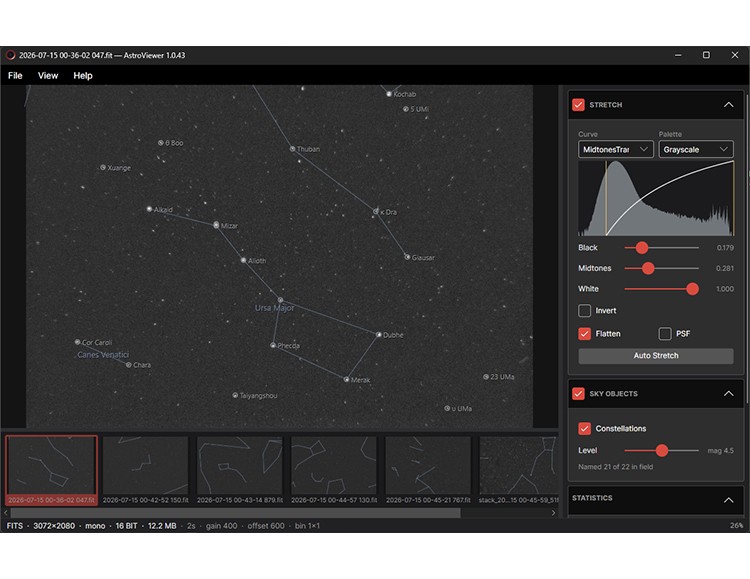This screenshot has height=579, width=750.
Task: Collapse the Stretch panel chevron
Action: 728,105
